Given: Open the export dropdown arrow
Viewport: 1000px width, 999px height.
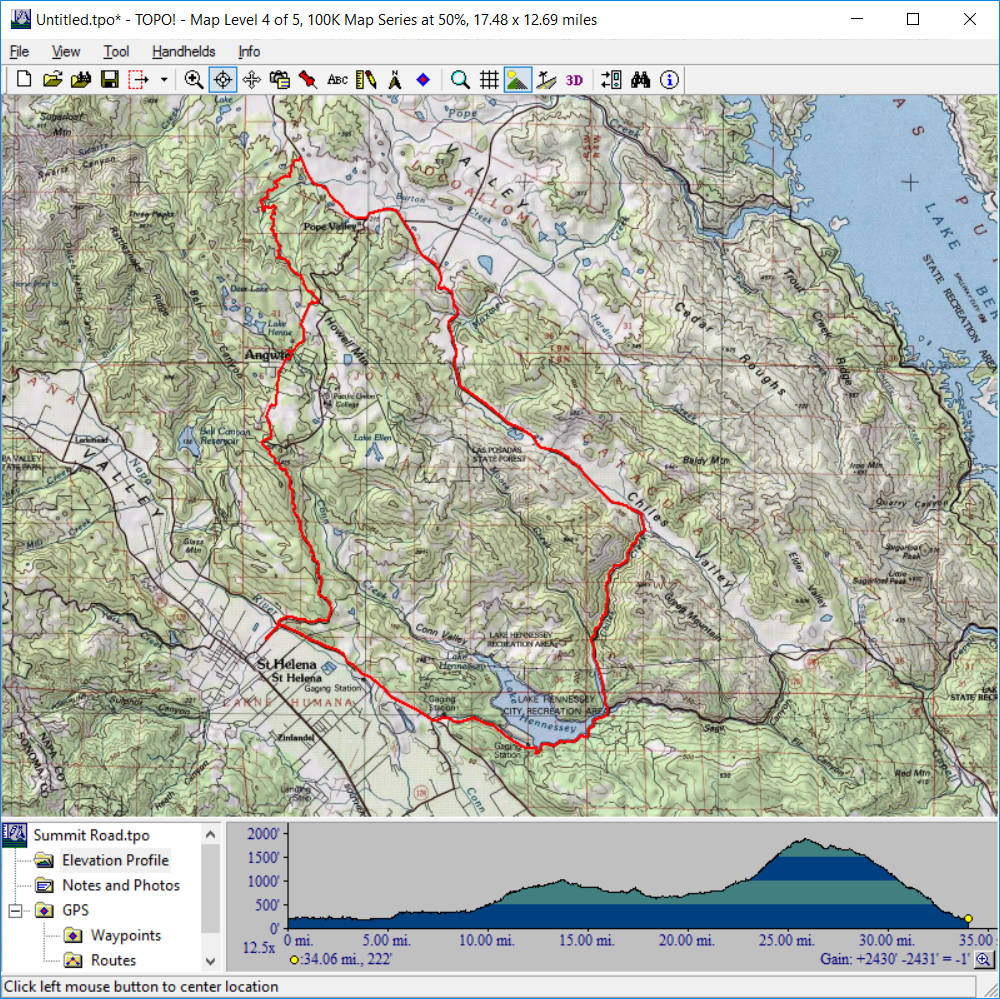Looking at the screenshot, I should [x=163, y=80].
